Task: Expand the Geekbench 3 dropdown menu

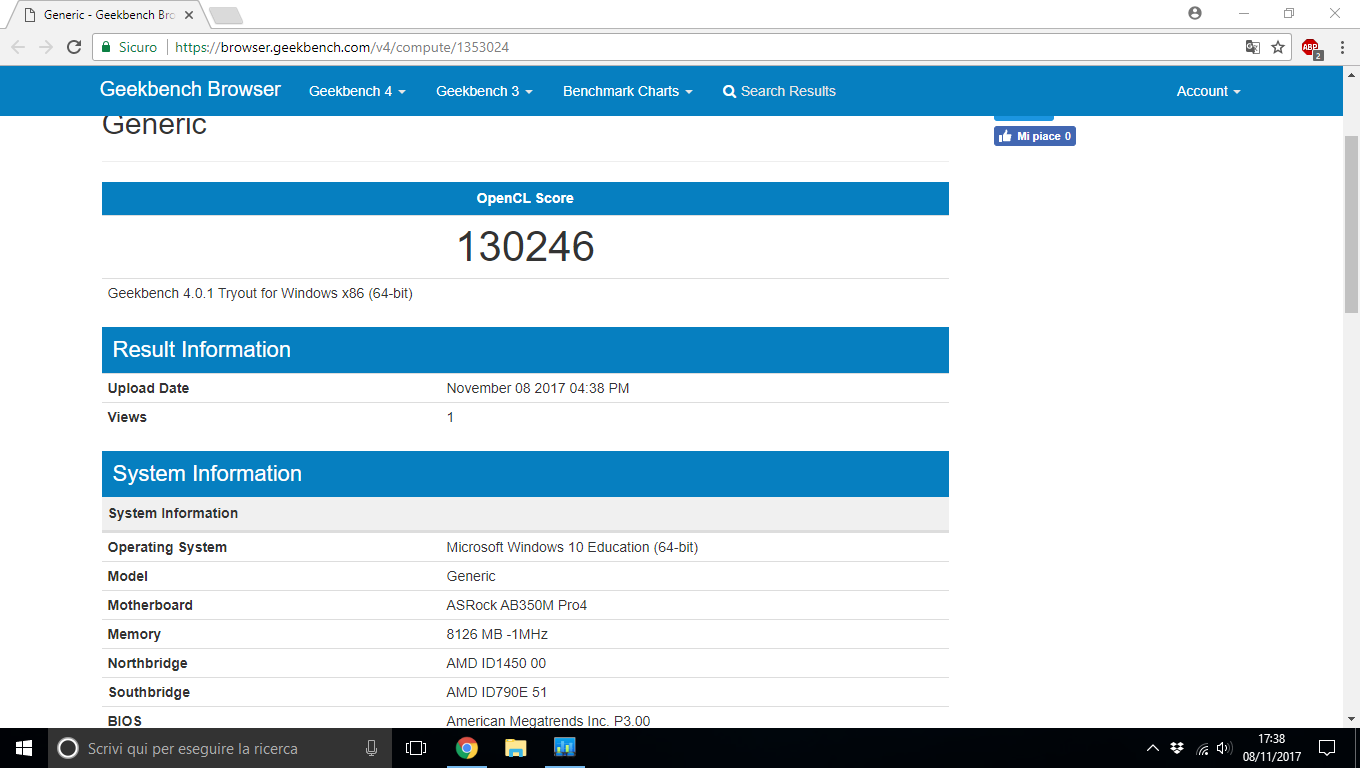Action: point(484,91)
